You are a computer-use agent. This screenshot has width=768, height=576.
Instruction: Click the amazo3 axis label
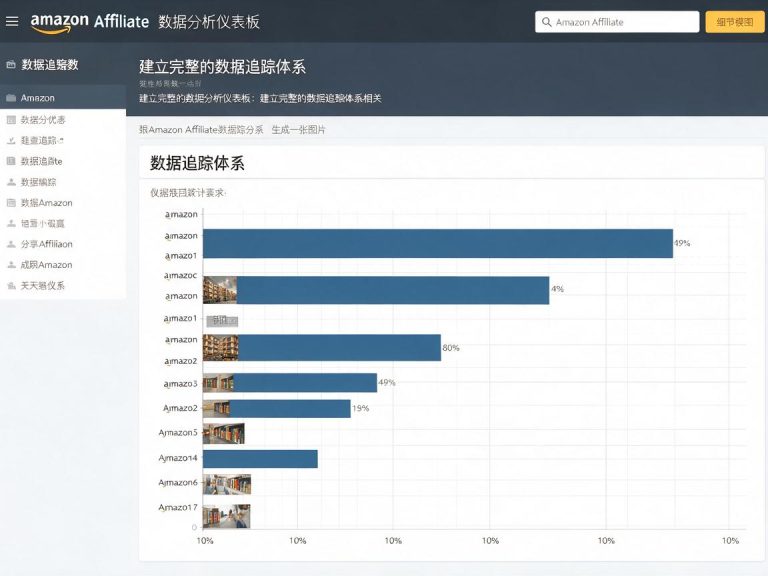(180, 384)
